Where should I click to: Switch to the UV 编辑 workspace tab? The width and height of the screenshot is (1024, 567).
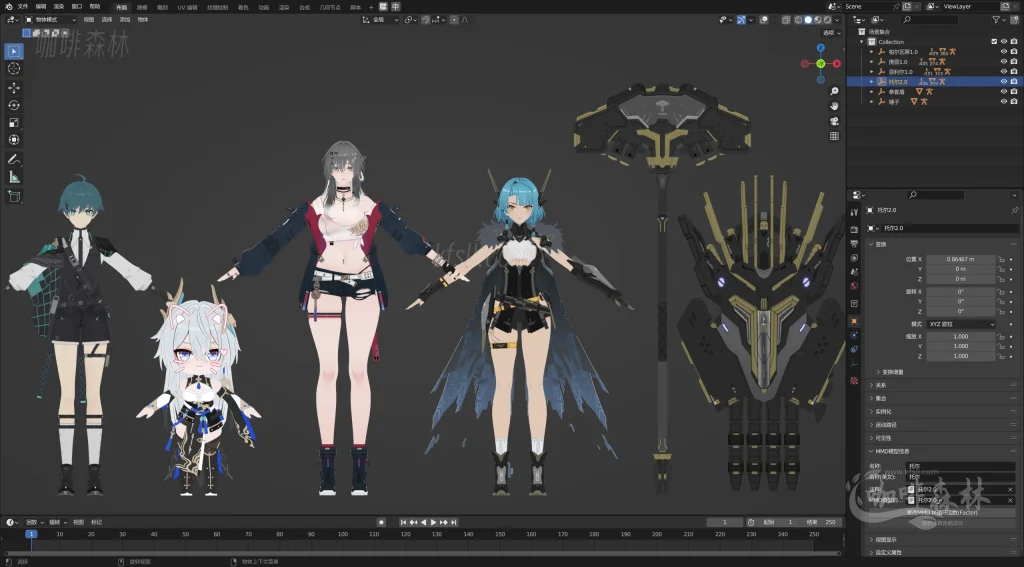point(187,7)
